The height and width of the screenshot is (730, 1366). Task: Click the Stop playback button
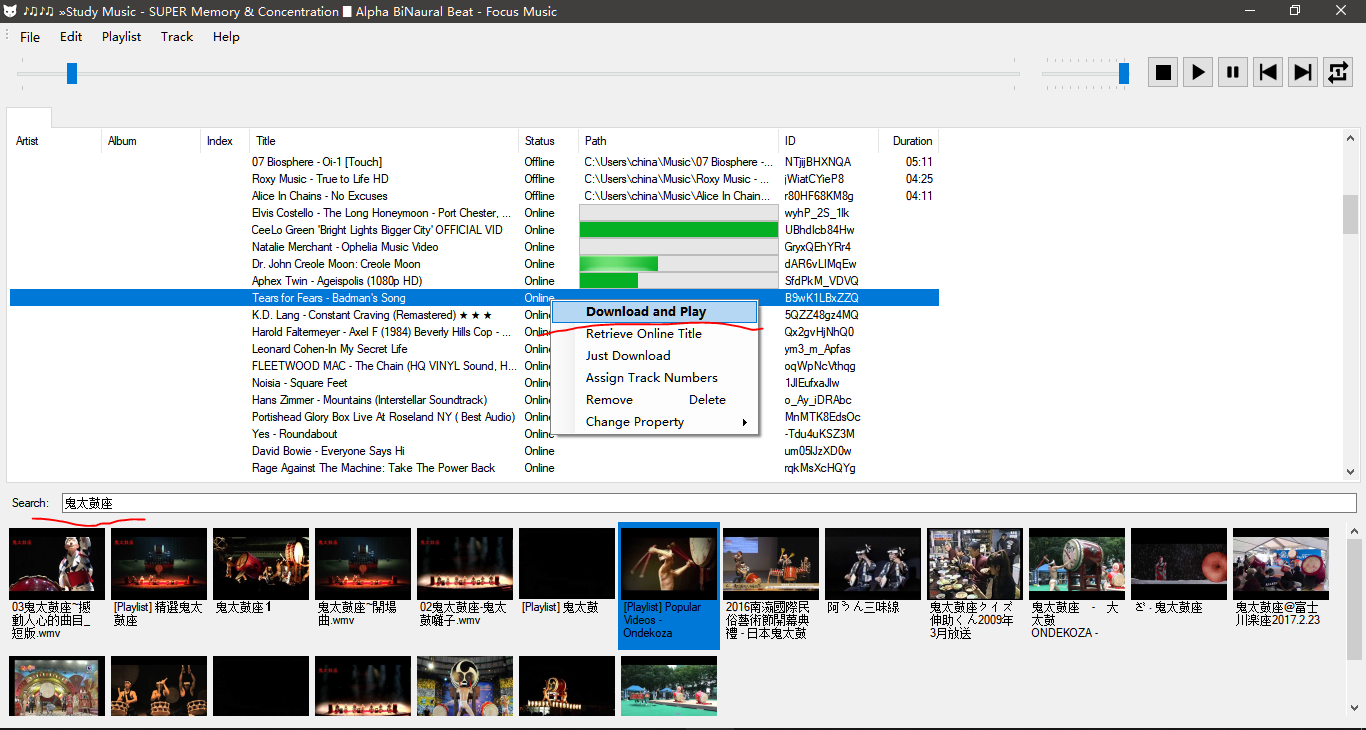pos(1163,72)
